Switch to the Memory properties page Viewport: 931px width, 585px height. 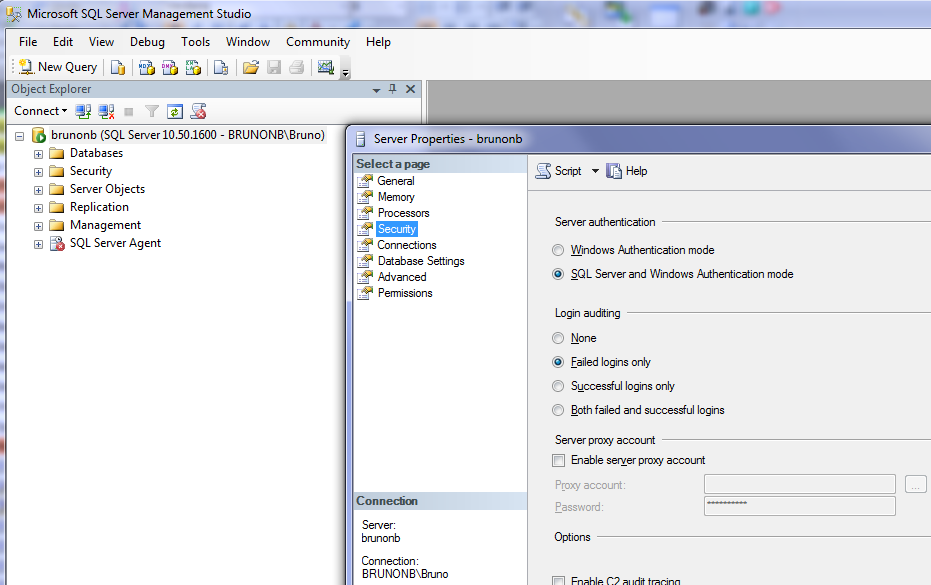tap(396, 197)
